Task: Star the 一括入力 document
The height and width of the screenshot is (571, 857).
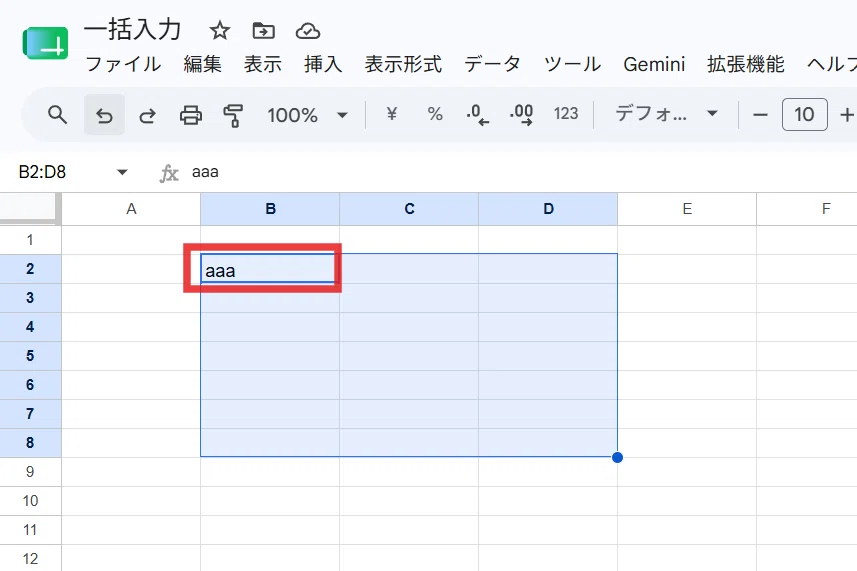Action: coord(220,31)
